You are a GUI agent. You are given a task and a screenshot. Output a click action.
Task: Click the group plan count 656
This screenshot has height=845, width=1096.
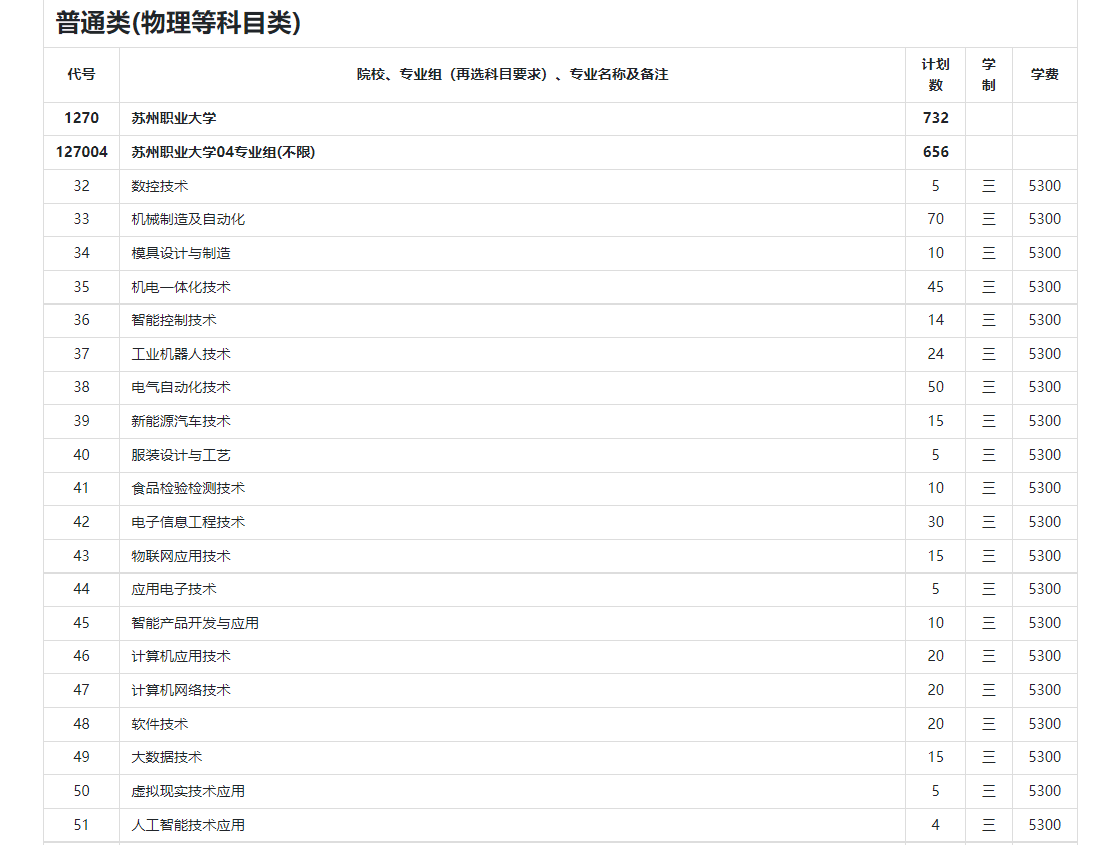click(935, 152)
